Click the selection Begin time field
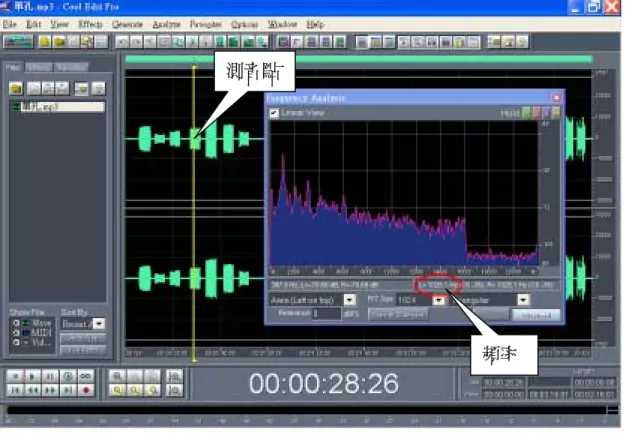The image size is (625, 439). click(503, 382)
